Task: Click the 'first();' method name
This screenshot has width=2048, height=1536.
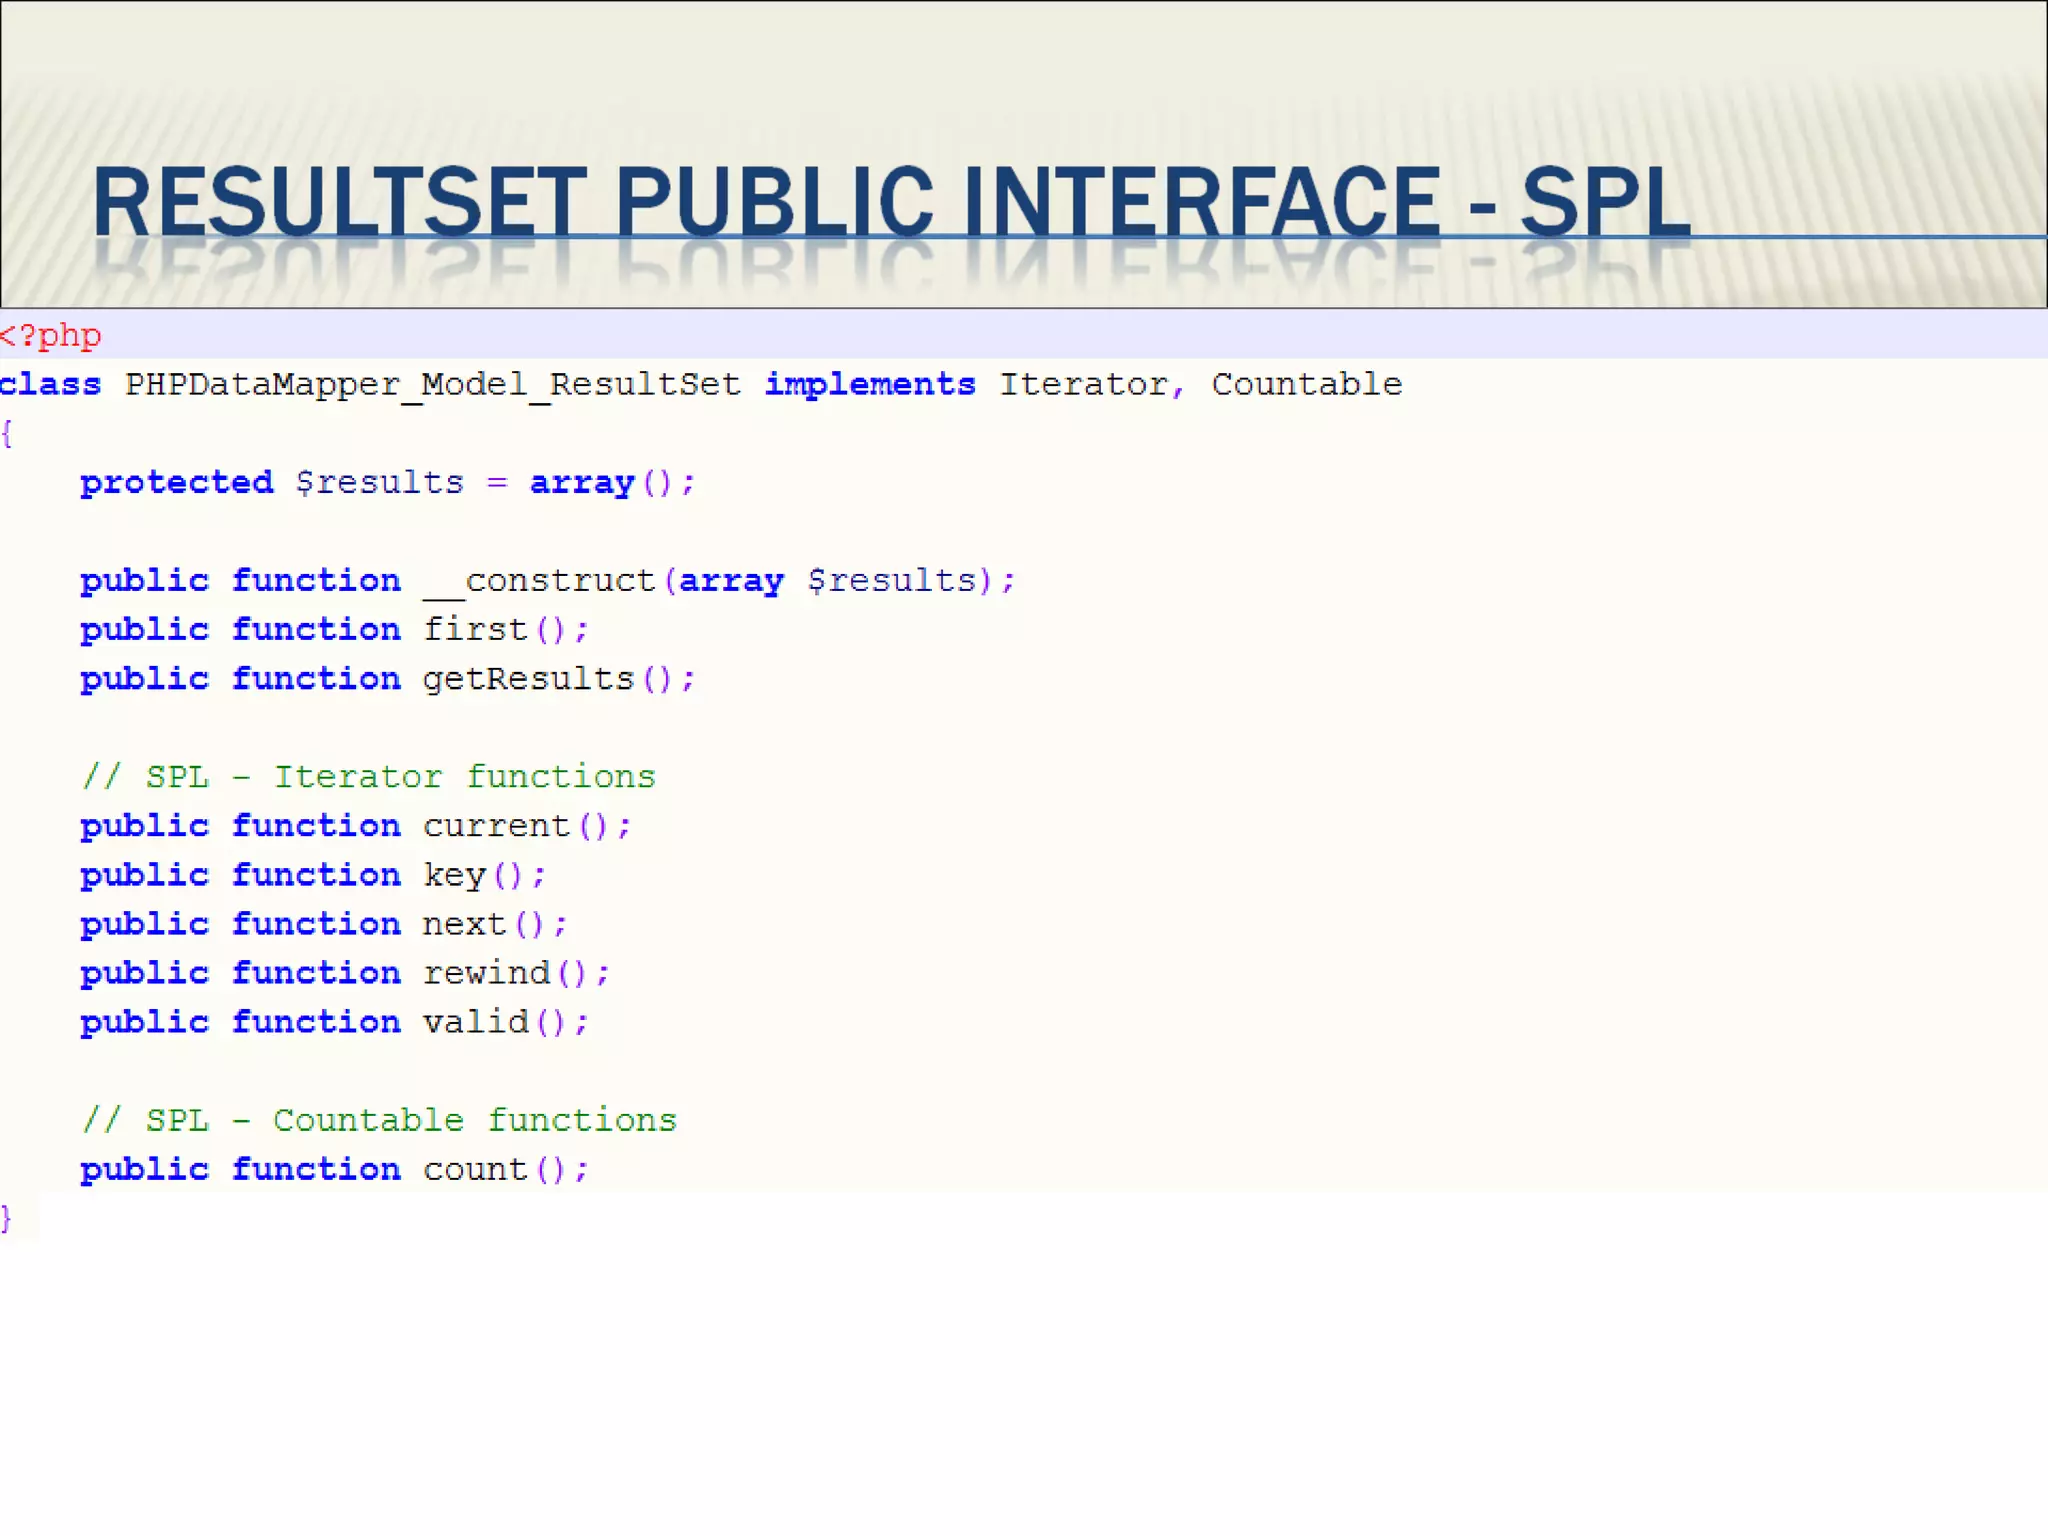Action: (505, 630)
